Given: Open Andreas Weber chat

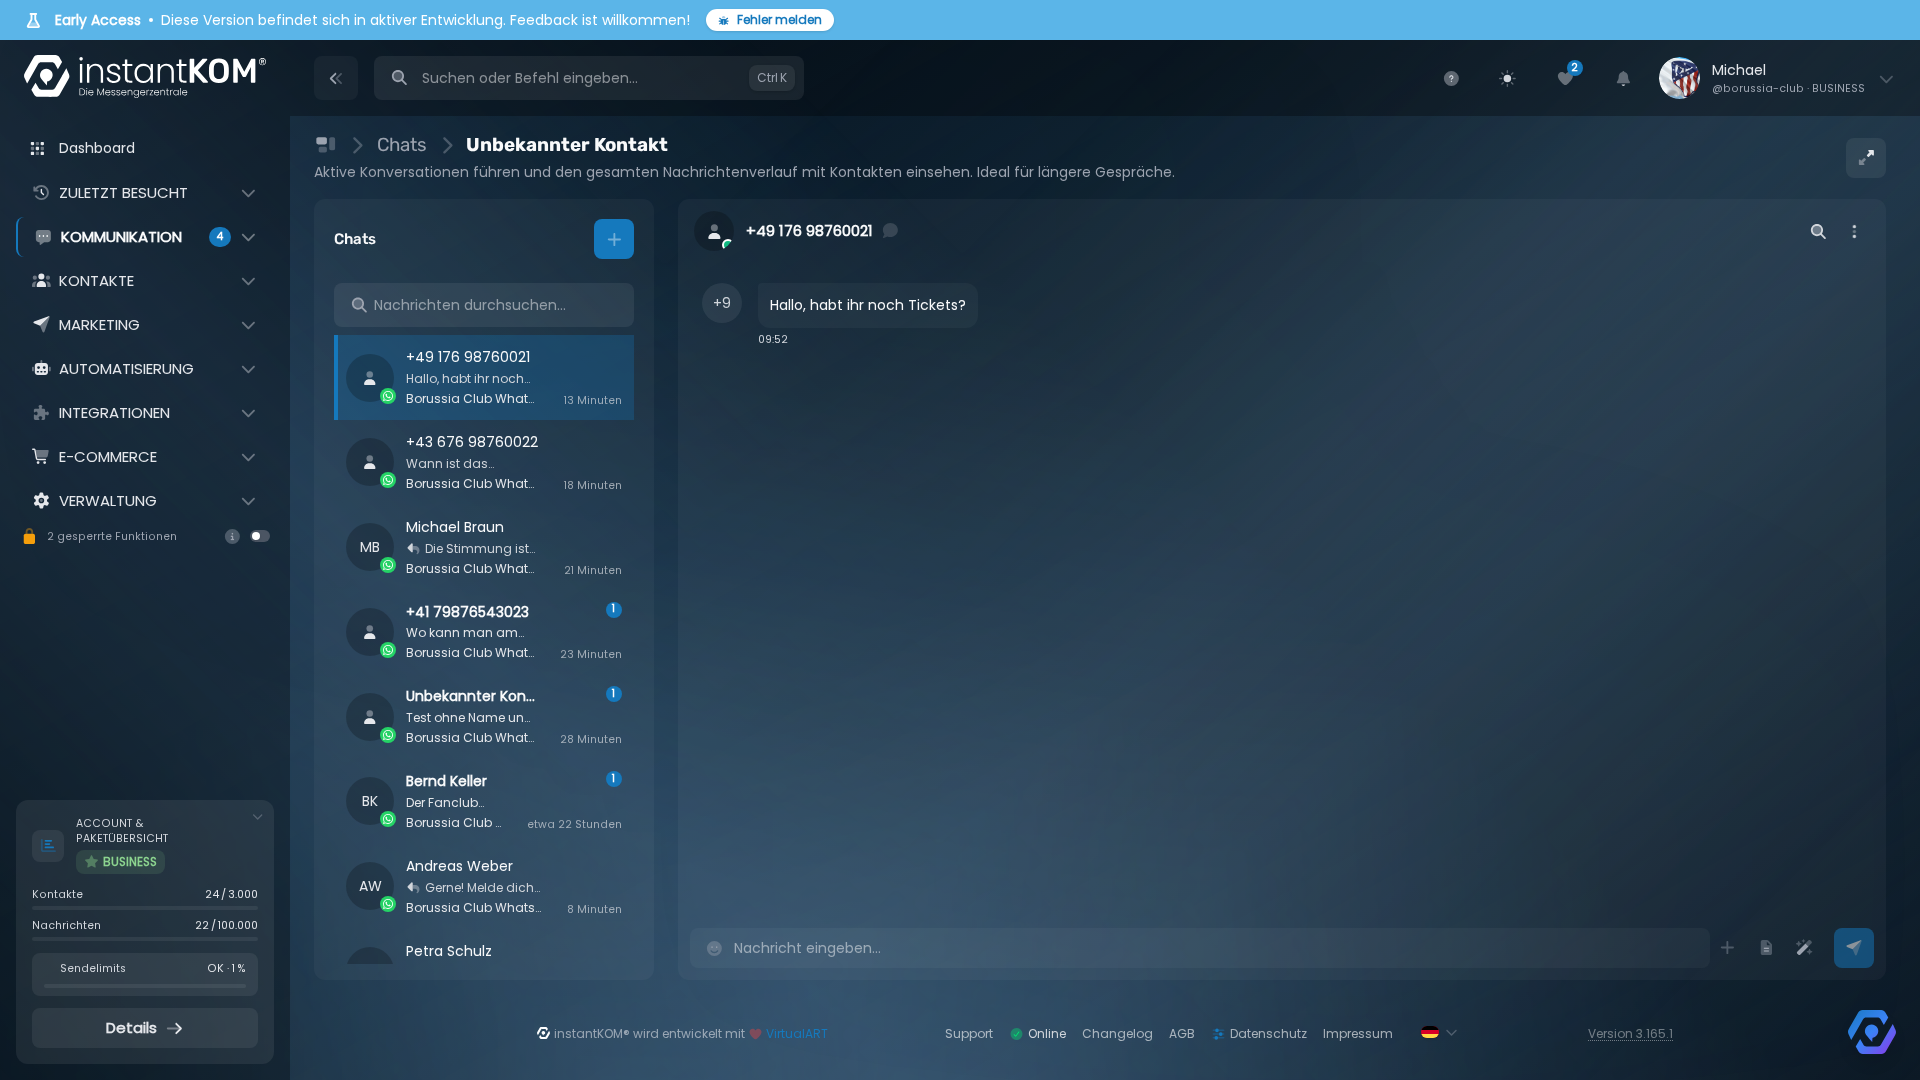Looking at the screenshot, I should click(x=484, y=886).
